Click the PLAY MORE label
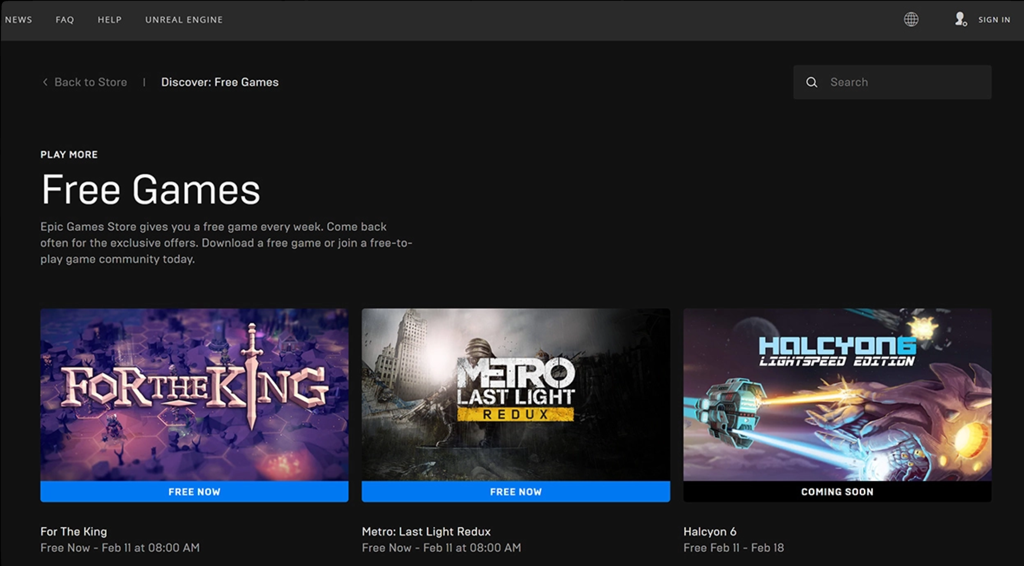Viewport: 1024px width, 566px height. coord(69,155)
